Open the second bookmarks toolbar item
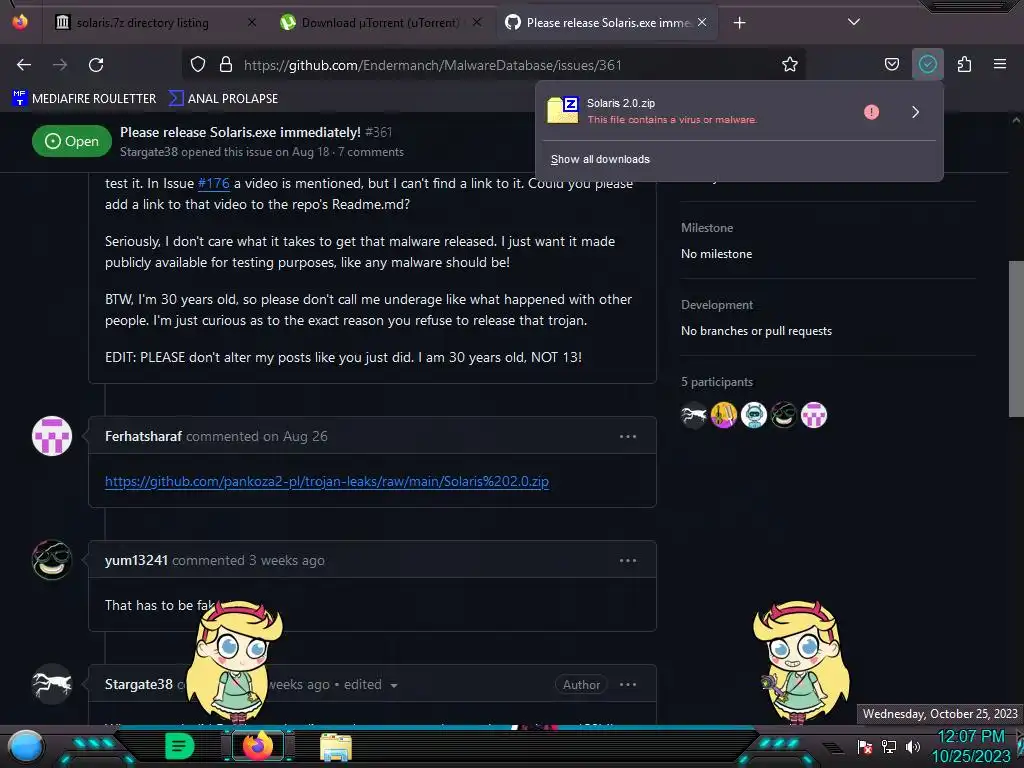1024x768 pixels. (223, 99)
